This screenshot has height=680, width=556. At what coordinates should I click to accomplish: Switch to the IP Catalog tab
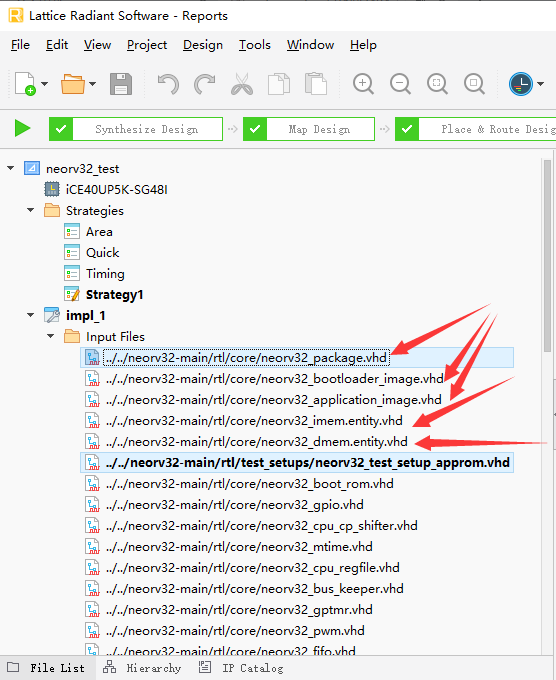click(241, 668)
